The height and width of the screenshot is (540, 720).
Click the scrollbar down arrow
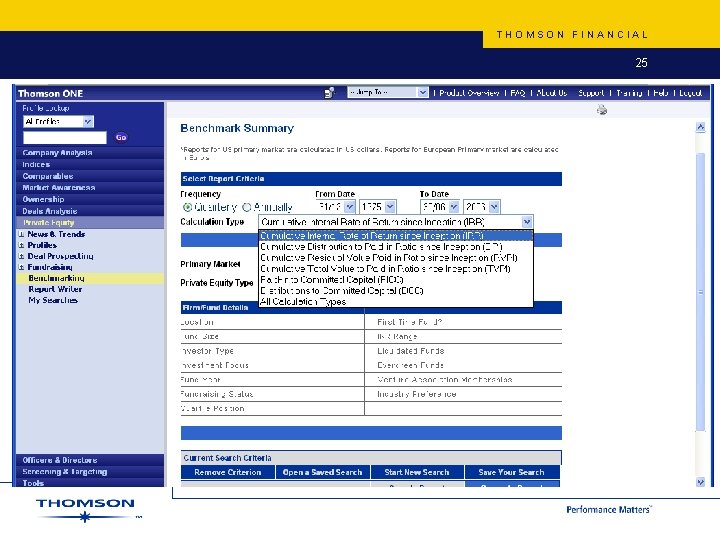(x=700, y=482)
